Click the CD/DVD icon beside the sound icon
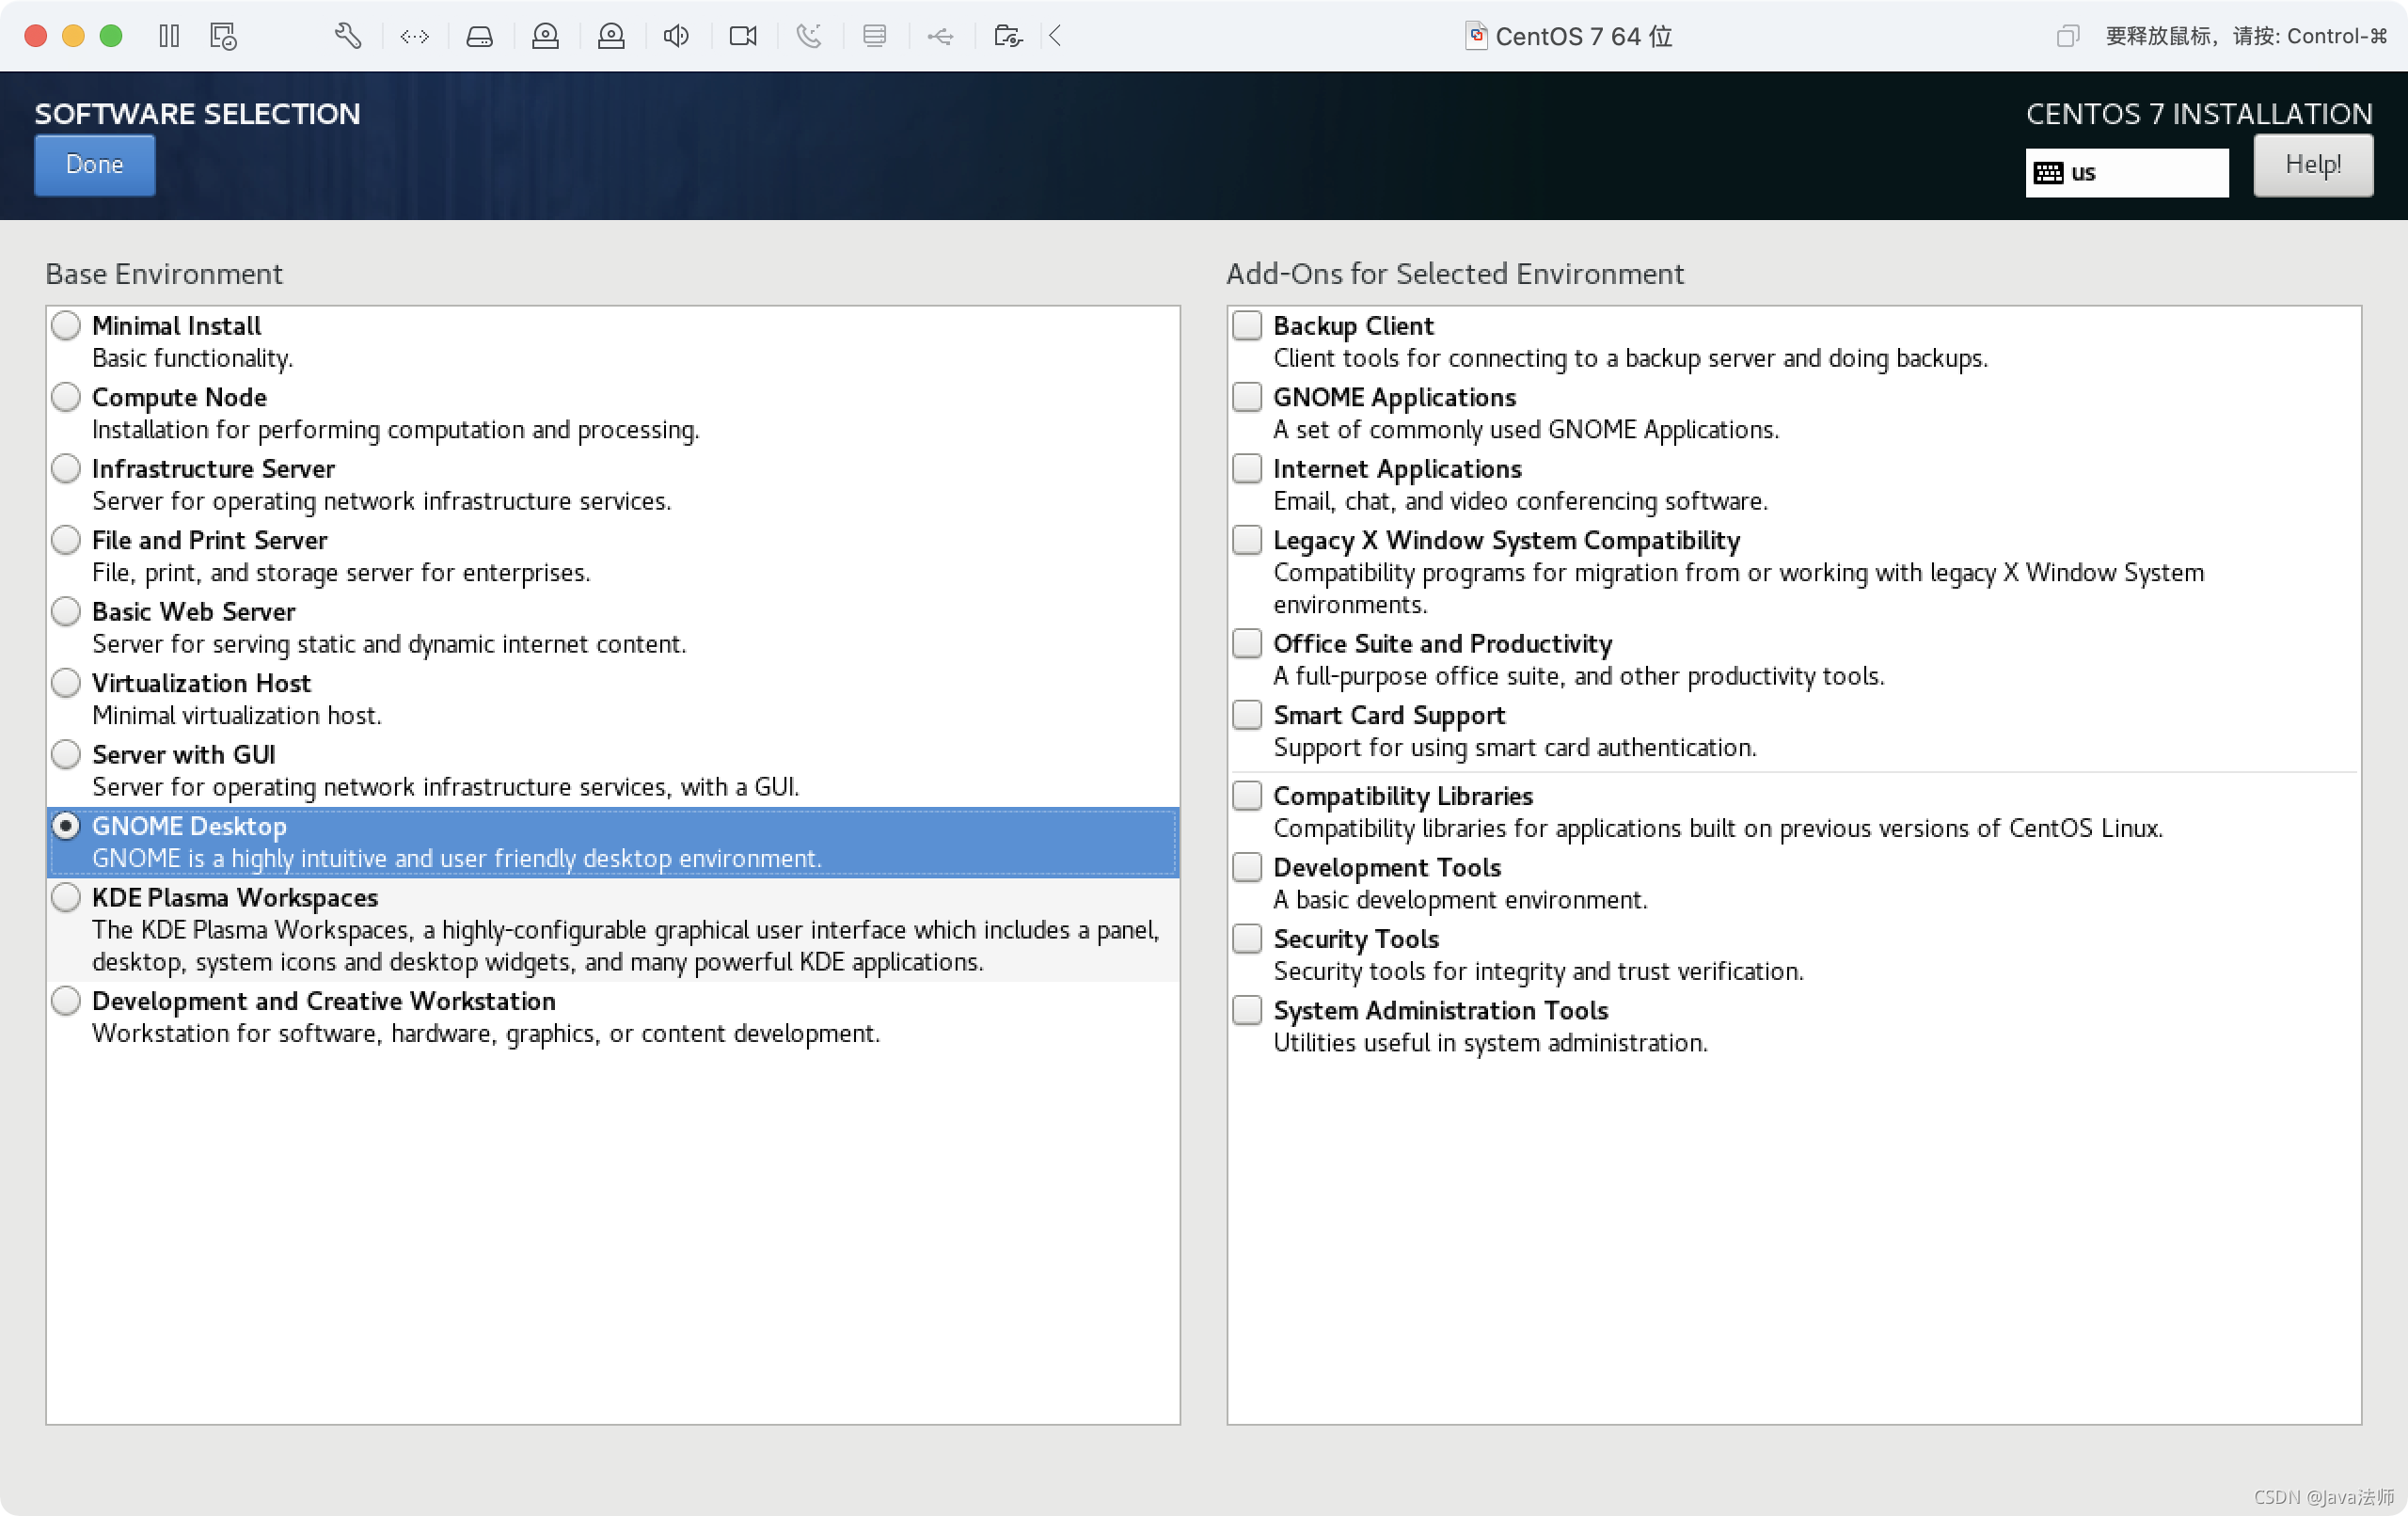The width and height of the screenshot is (2408, 1516). click(x=611, y=37)
